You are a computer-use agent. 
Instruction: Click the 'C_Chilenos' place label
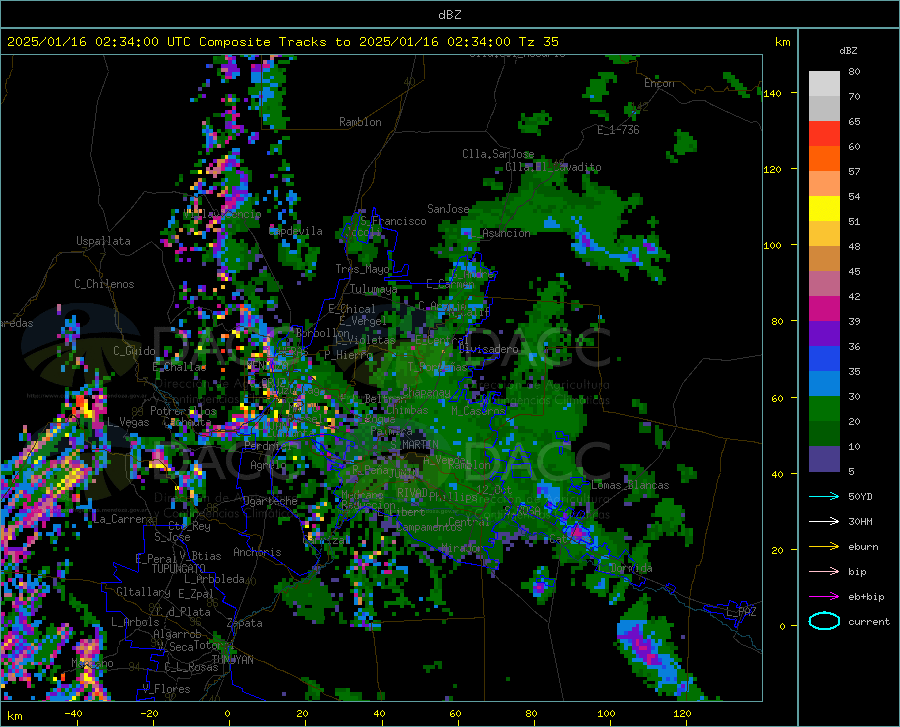point(104,284)
